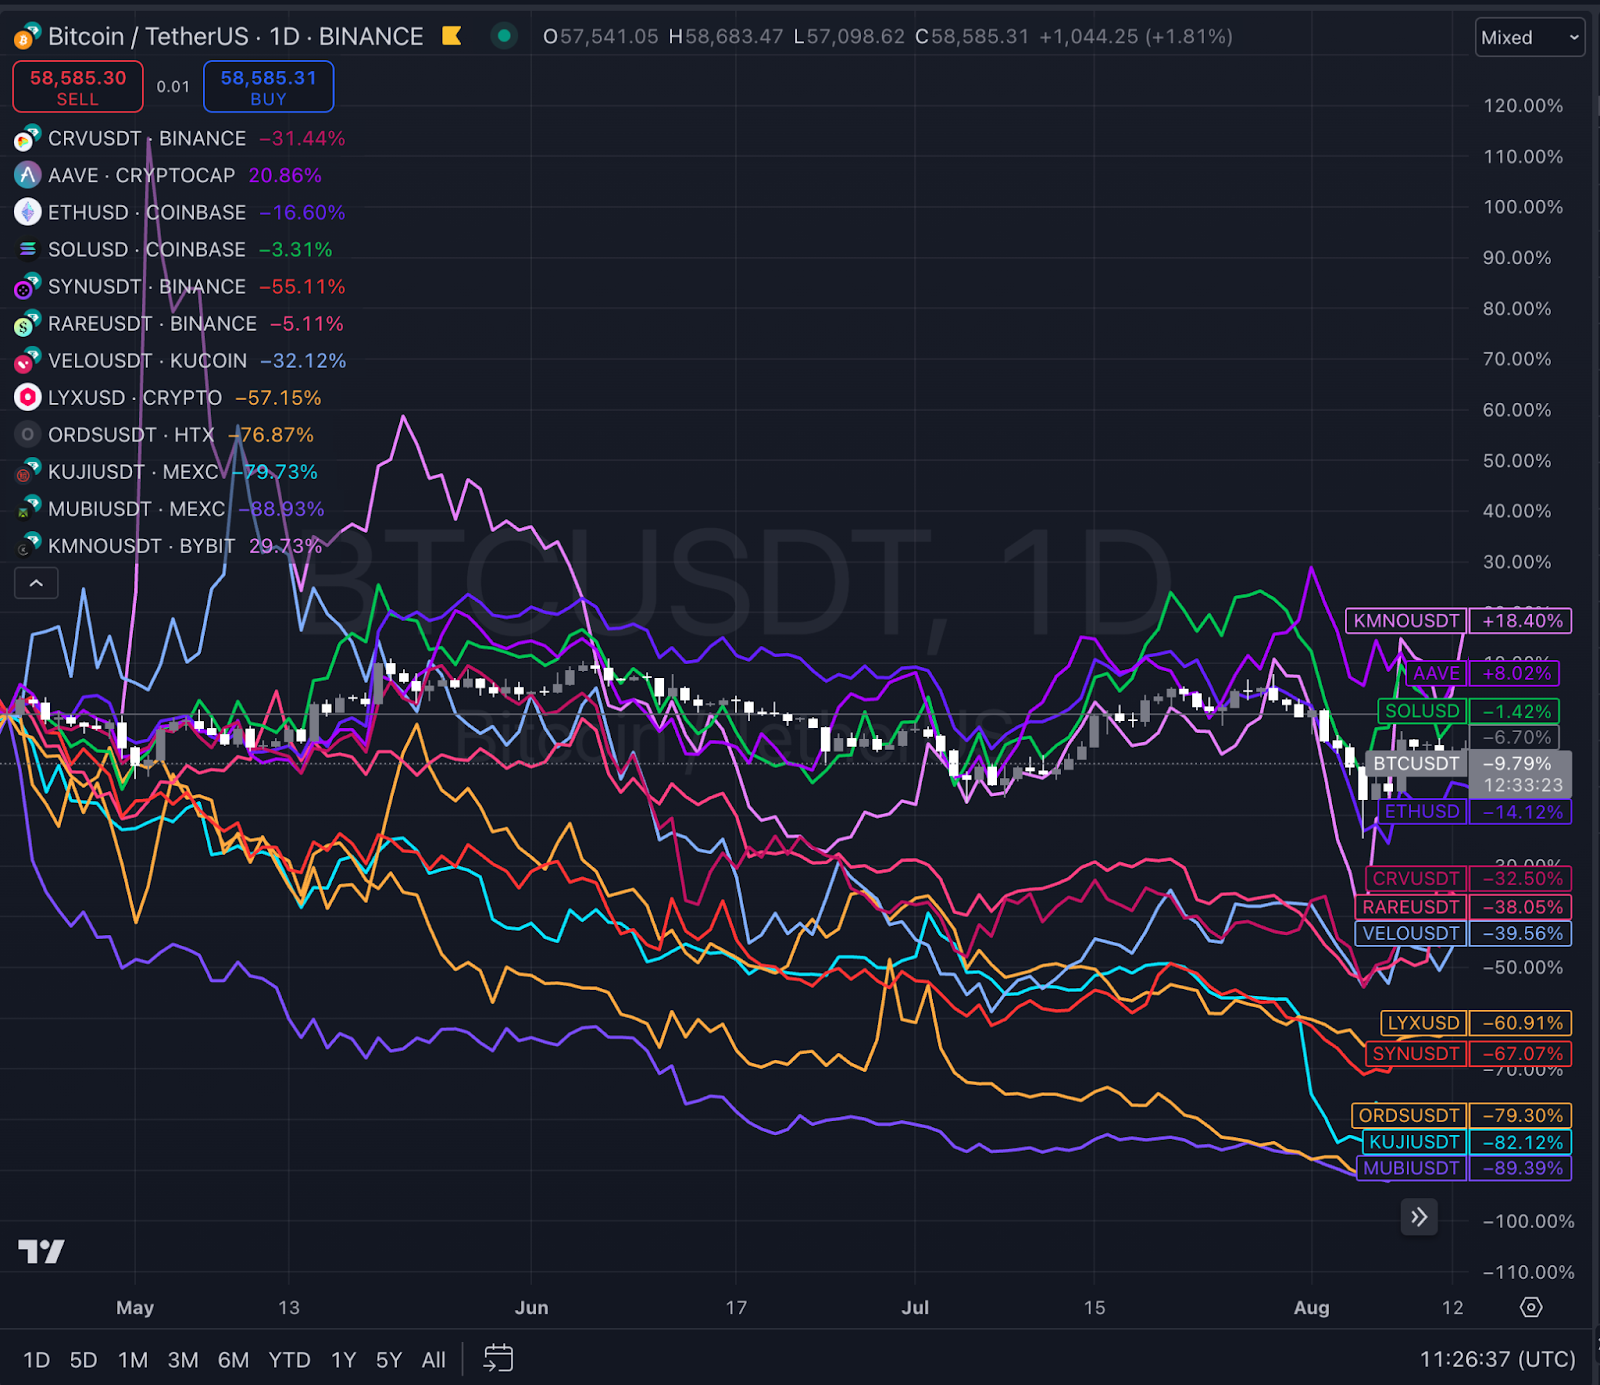The image size is (1600, 1385).
Task: Click the CRVUSDT -32.50% price label
Action: pos(1468,879)
